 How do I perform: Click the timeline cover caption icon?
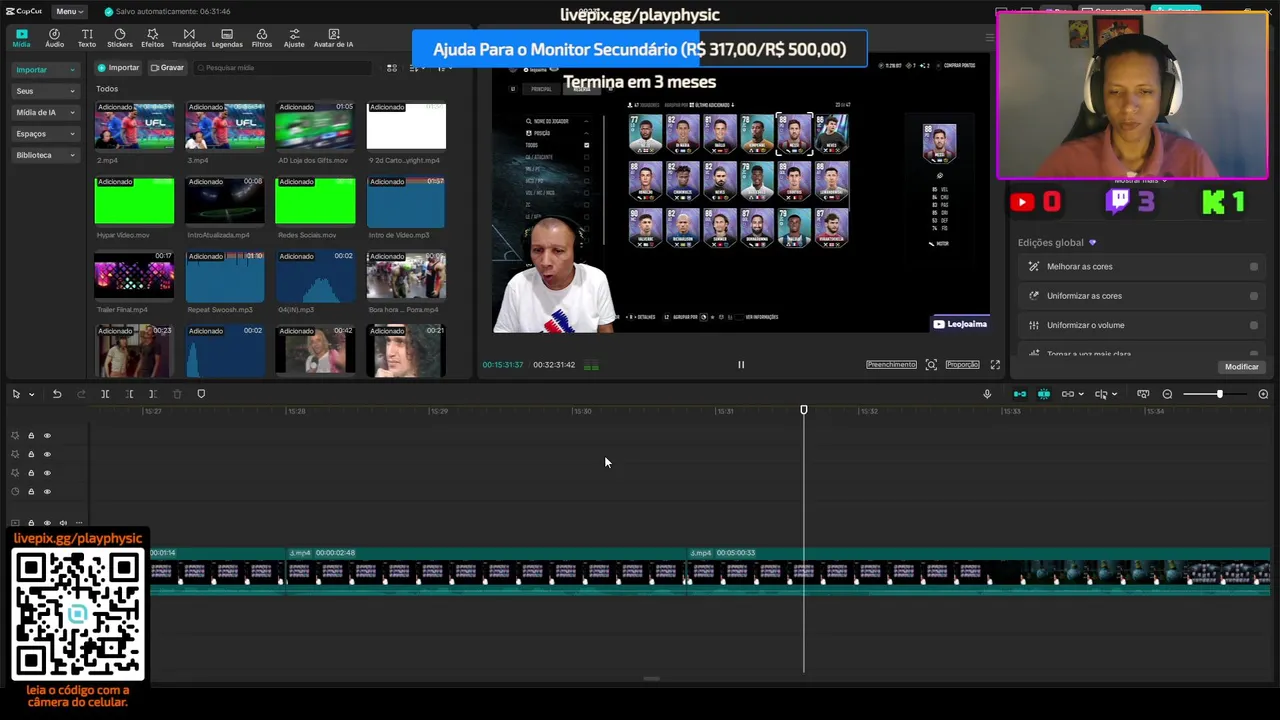click(x=1143, y=394)
